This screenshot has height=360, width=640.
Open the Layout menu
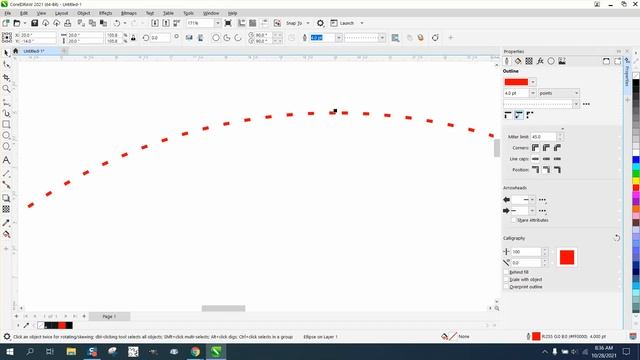pos(61,13)
